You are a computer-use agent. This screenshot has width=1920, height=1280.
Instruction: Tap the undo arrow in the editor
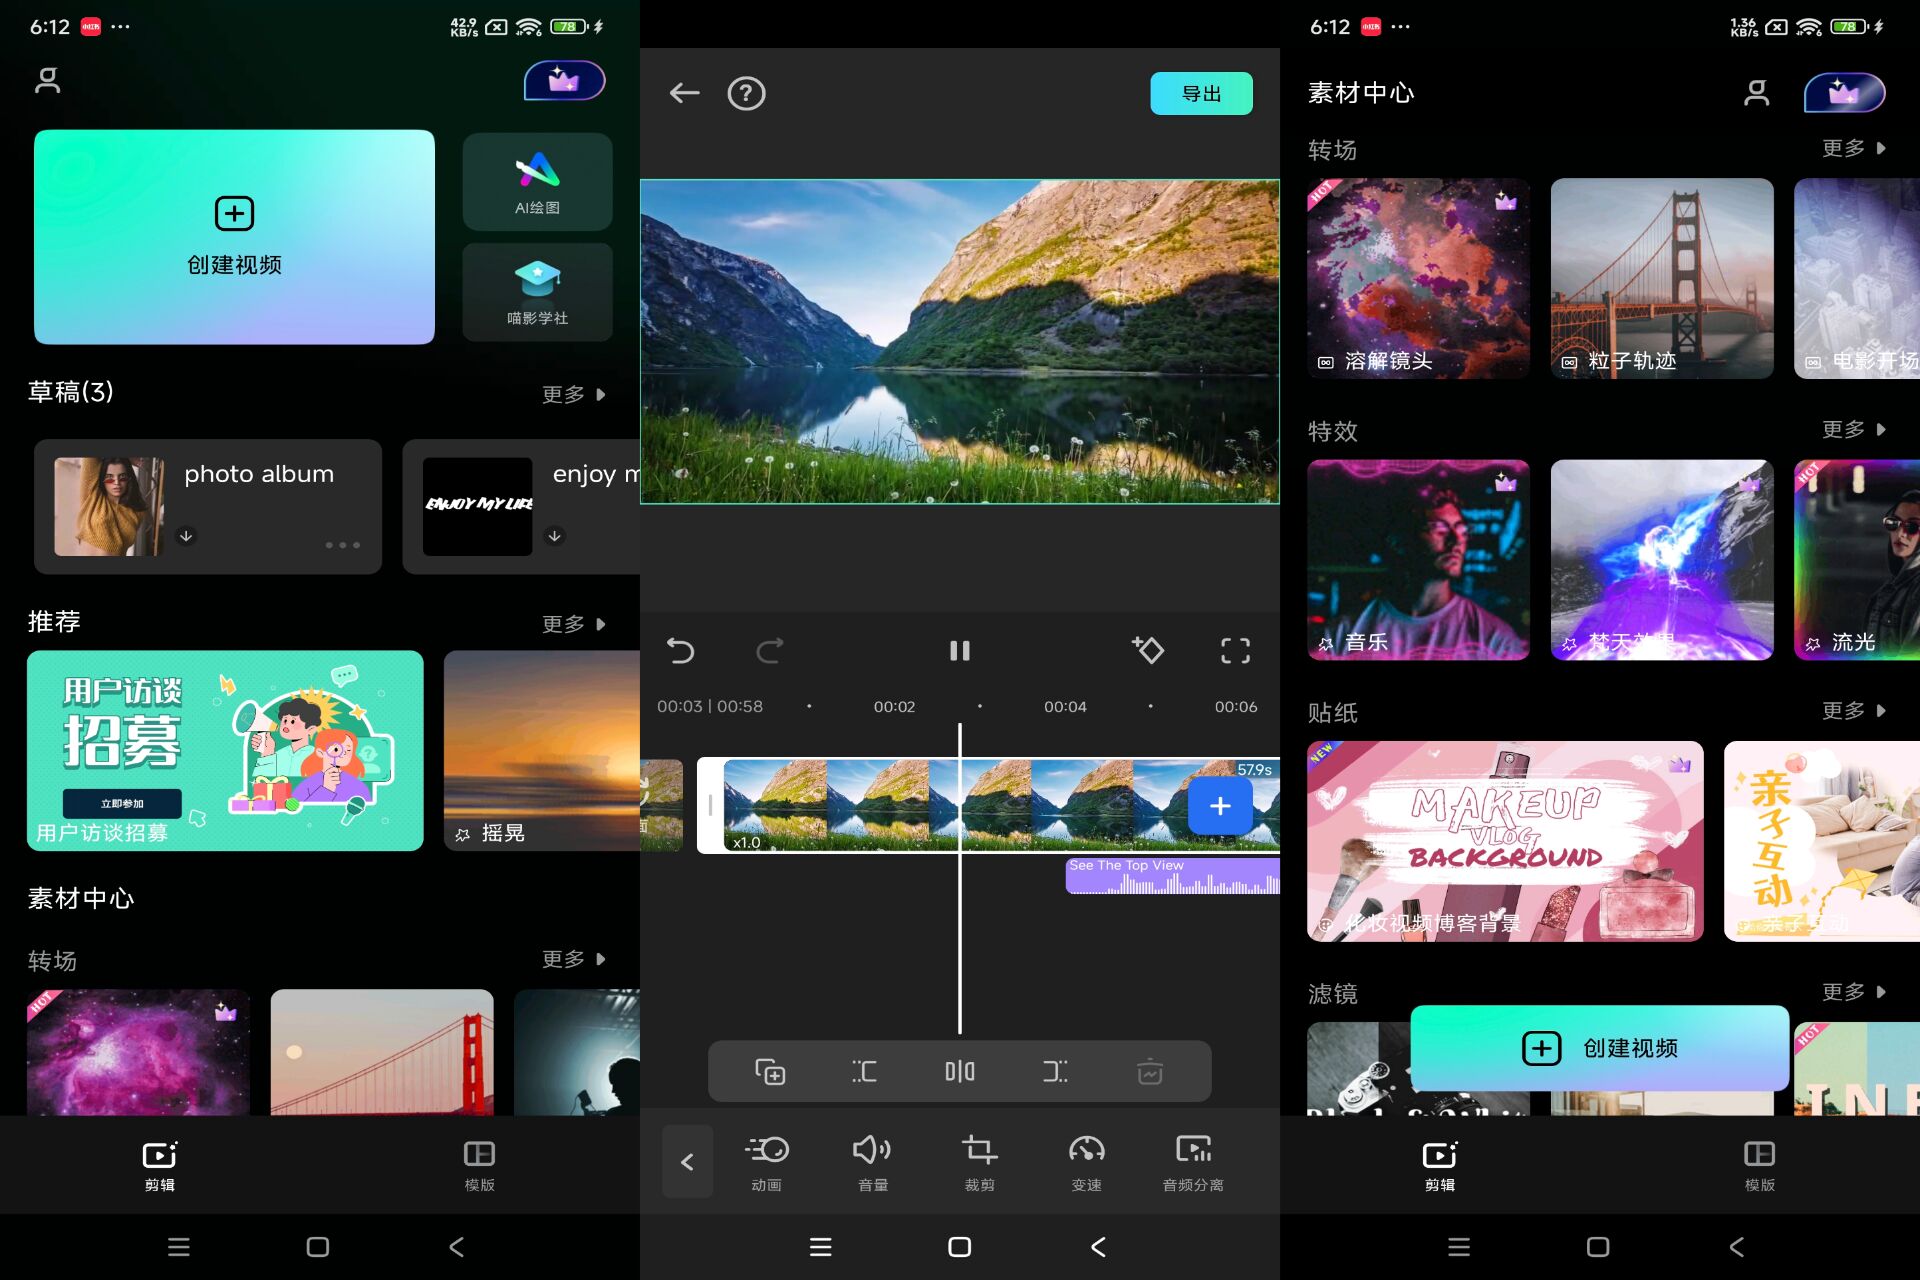point(681,650)
